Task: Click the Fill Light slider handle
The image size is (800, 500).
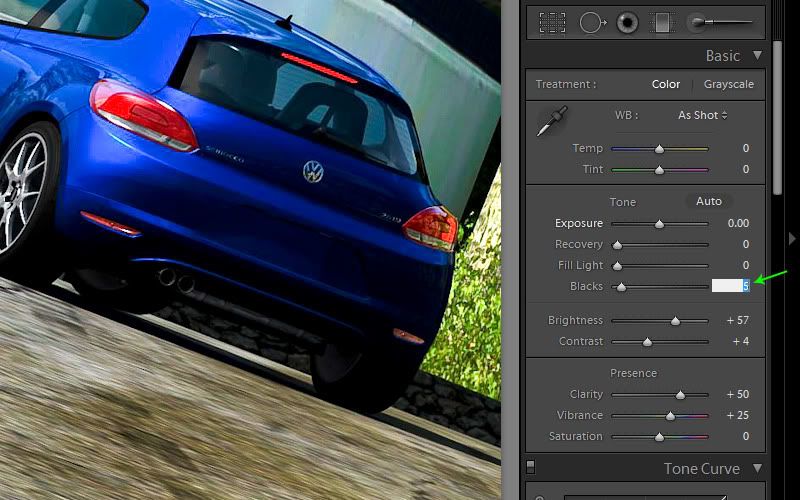Action: pos(617,266)
